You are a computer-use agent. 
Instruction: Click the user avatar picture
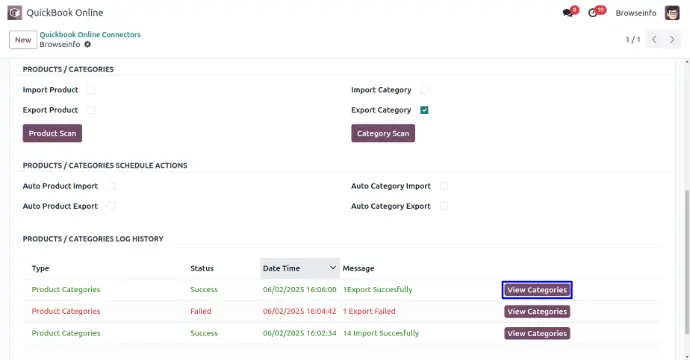click(x=672, y=13)
